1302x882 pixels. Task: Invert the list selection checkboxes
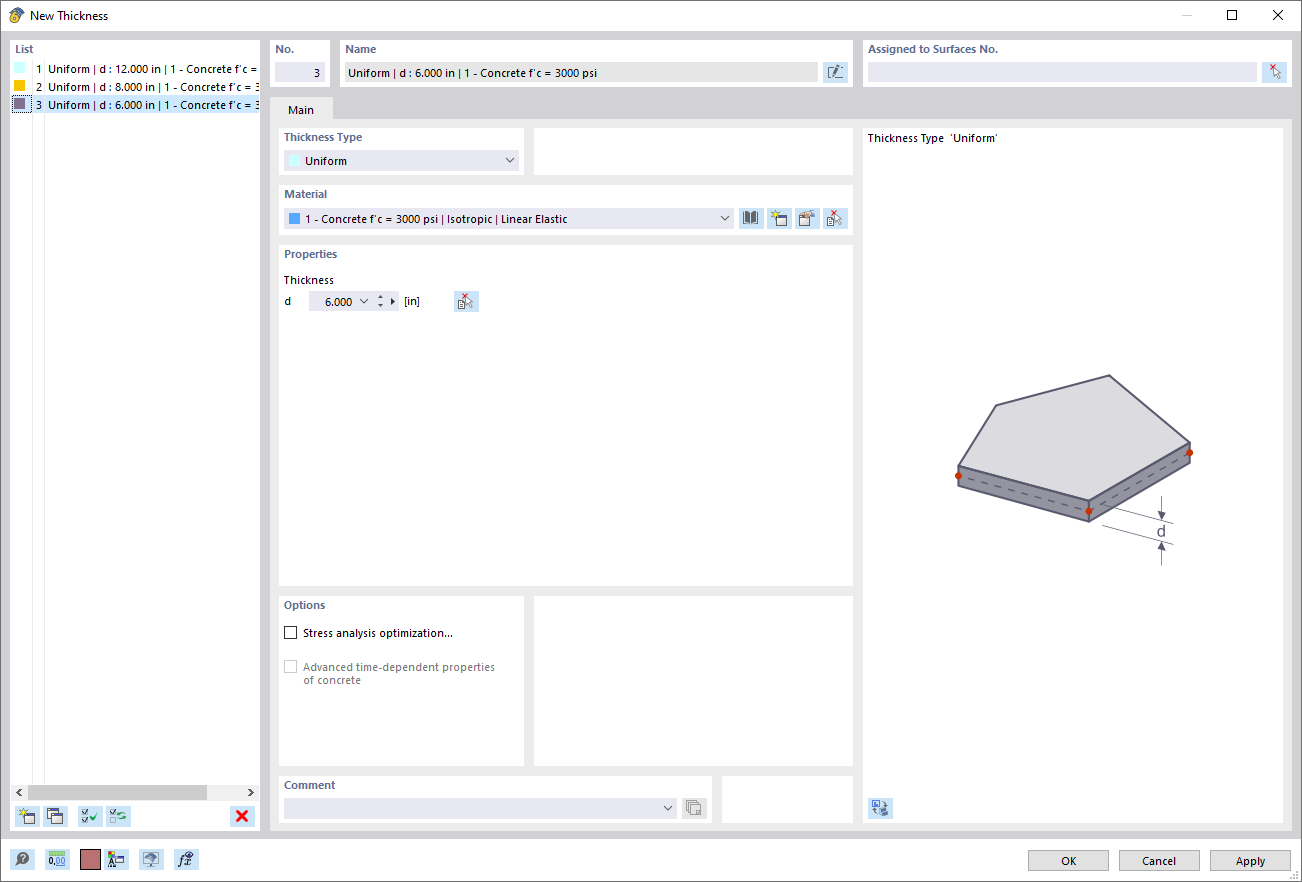tap(118, 816)
